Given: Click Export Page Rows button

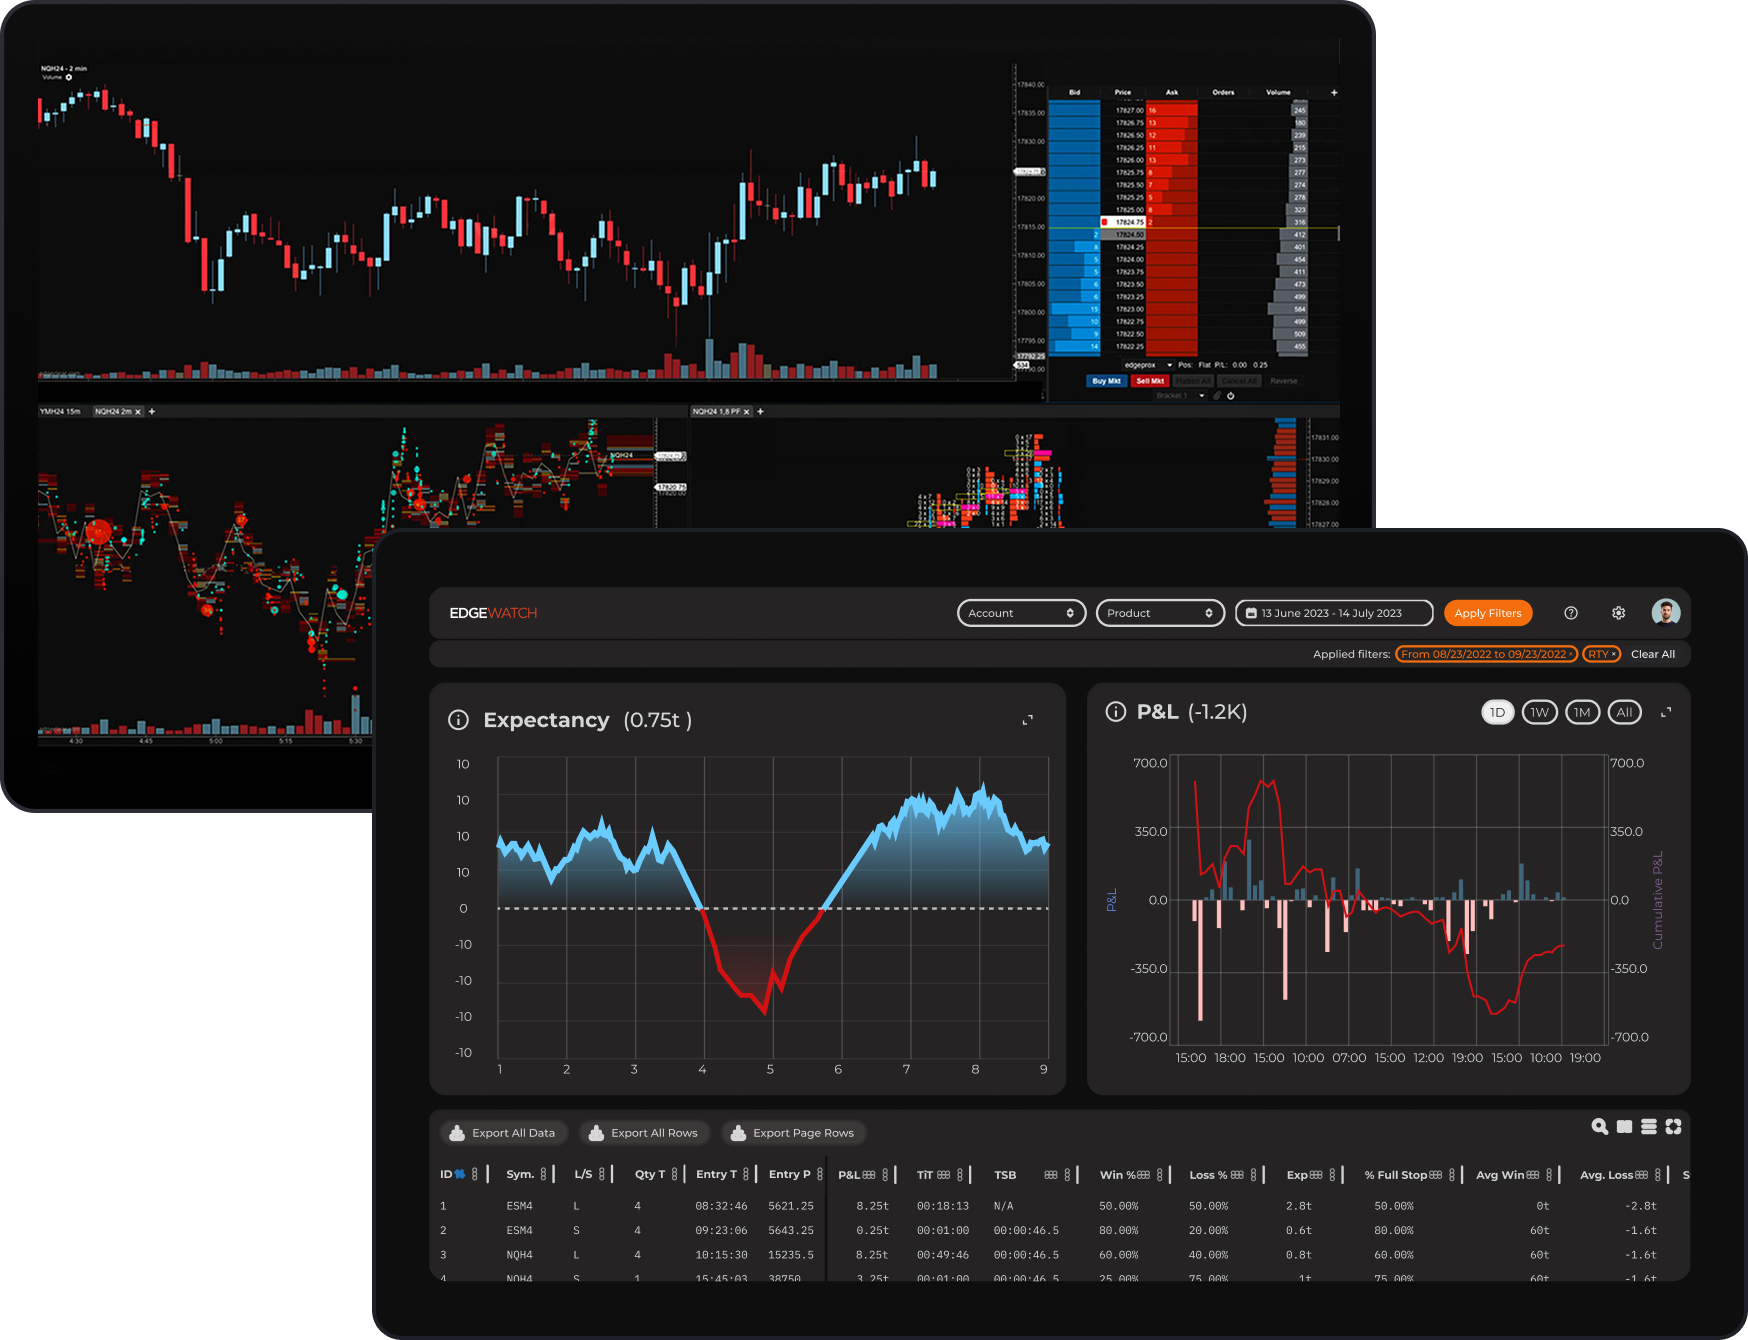Looking at the screenshot, I should tap(793, 1133).
